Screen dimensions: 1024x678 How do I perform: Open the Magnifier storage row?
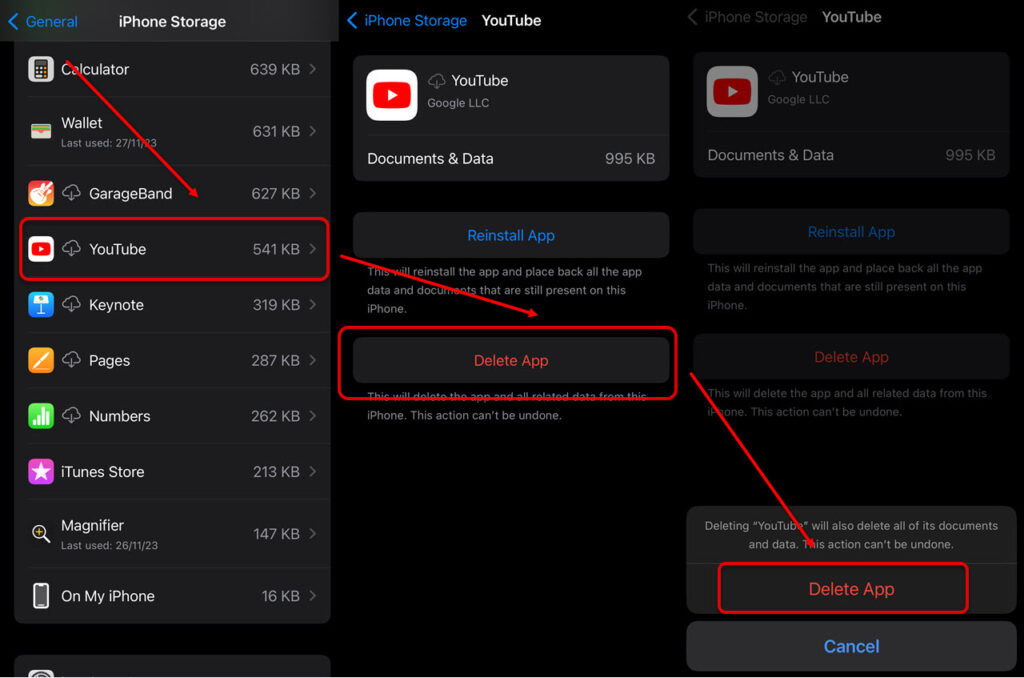(x=172, y=534)
